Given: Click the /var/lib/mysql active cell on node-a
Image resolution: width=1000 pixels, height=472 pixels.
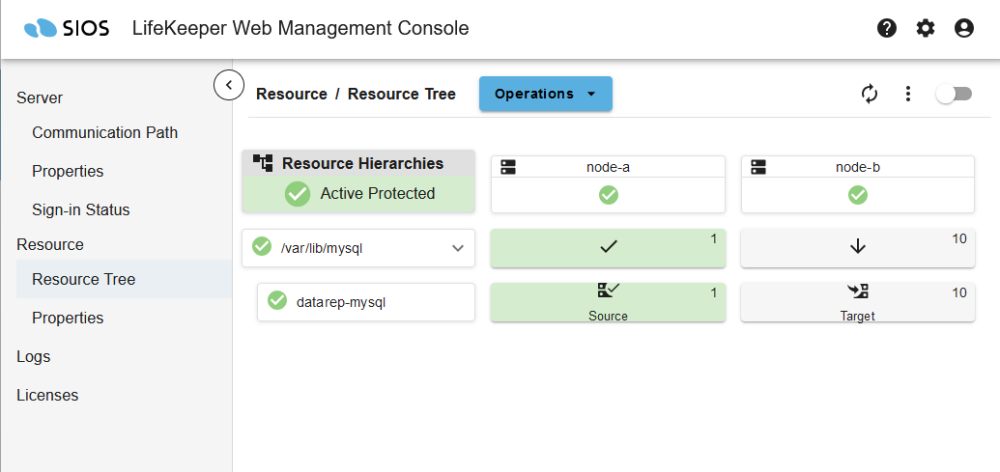Looking at the screenshot, I should 608,248.
